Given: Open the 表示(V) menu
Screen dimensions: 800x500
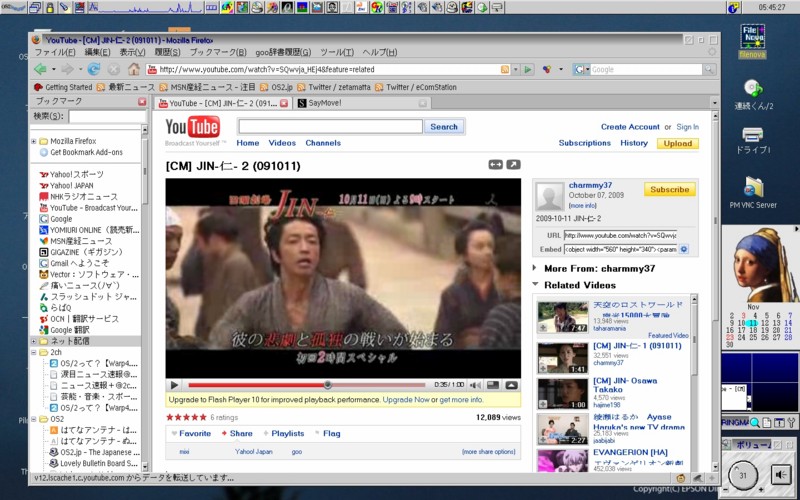Looking at the screenshot, I should pos(132,52).
